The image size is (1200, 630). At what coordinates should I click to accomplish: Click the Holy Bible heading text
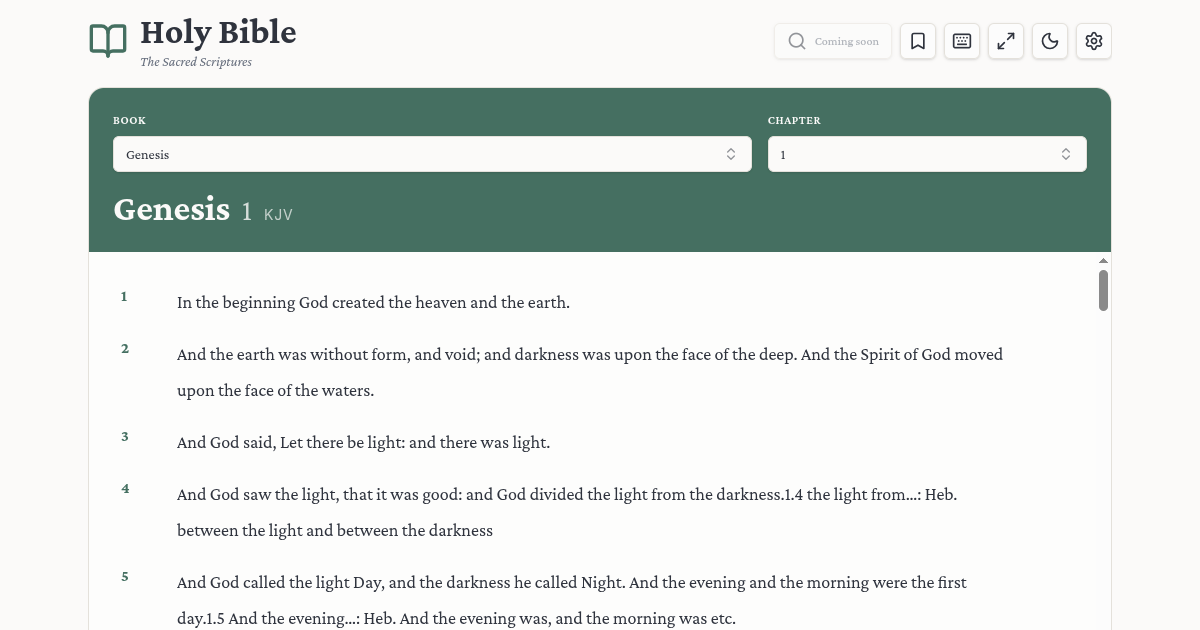[x=218, y=32]
